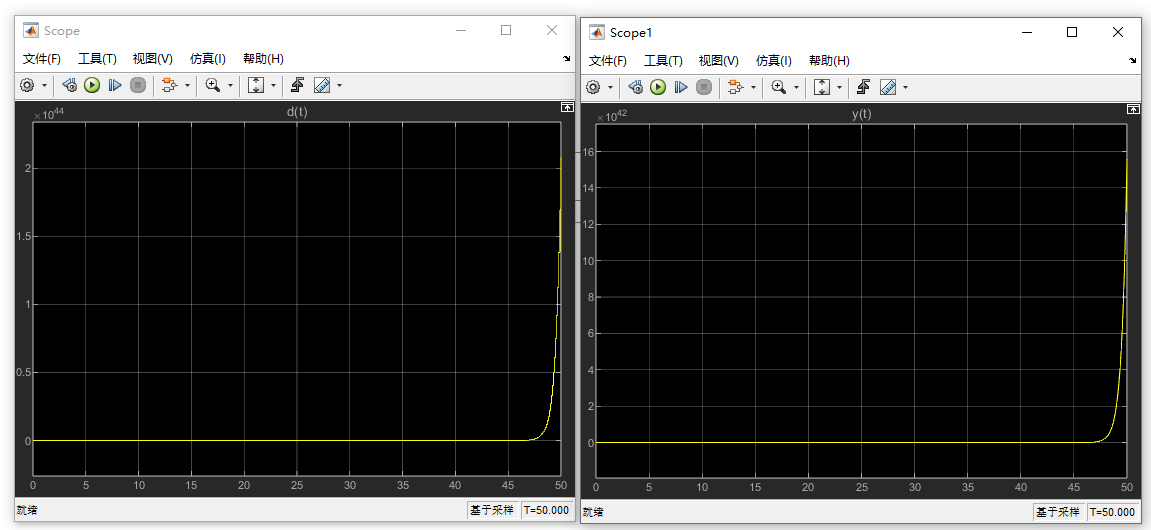Click Scale Y-axis limits icon in Scope
Viewport: 1151px width, 530px height.
tap(255, 85)
